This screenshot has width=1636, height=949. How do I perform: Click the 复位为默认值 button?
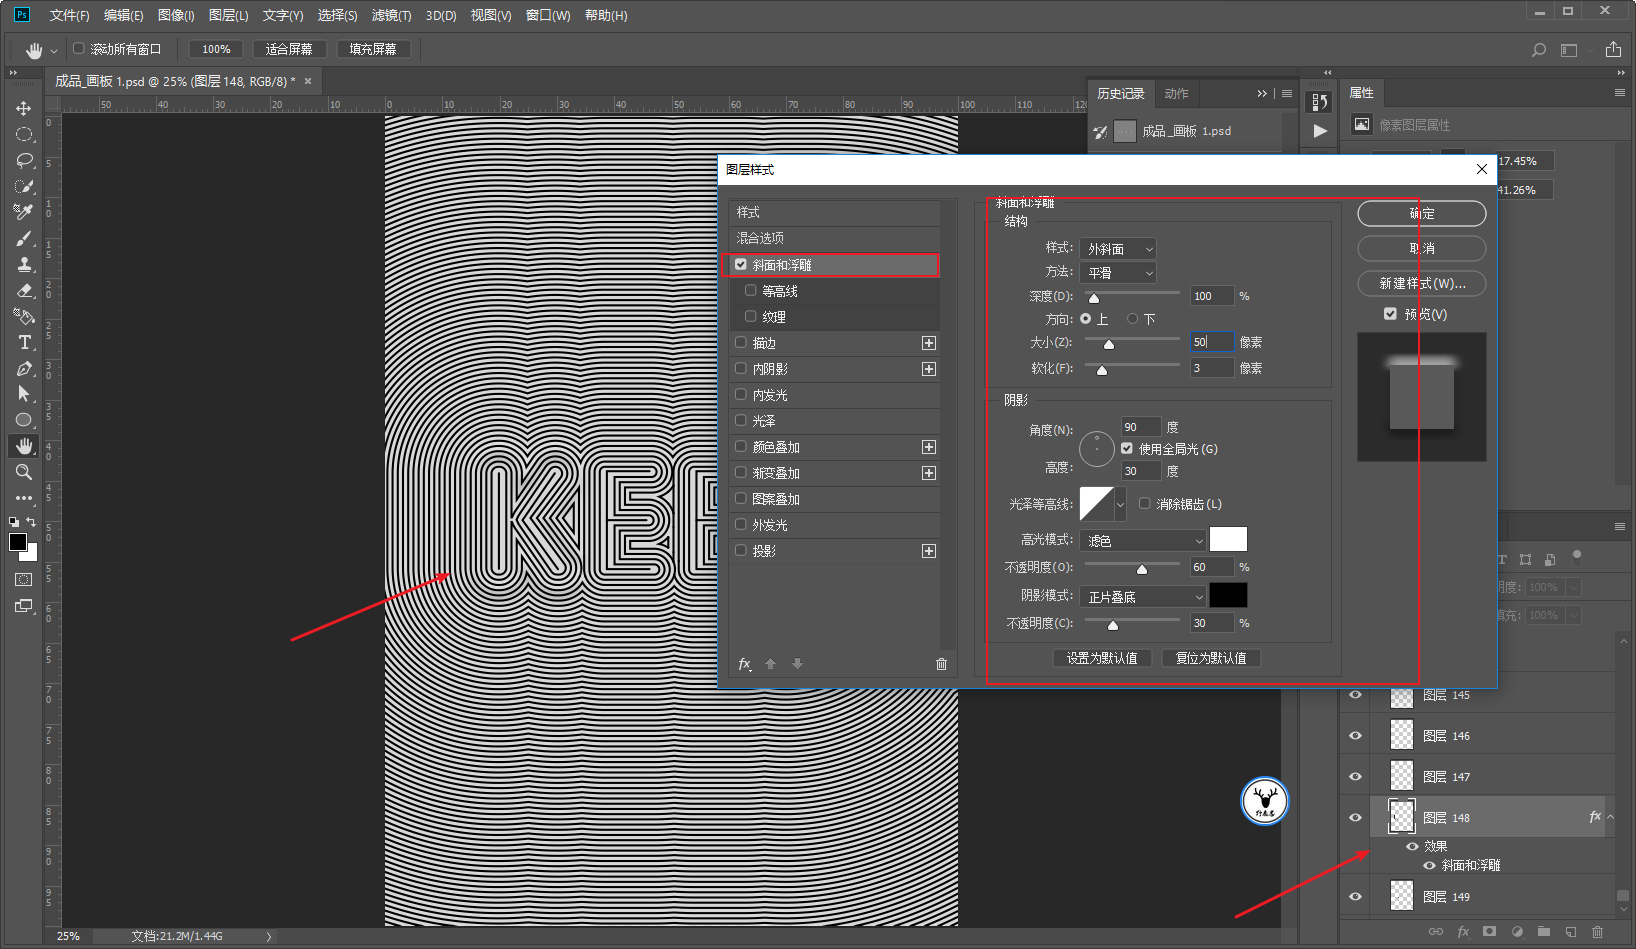1211,658
